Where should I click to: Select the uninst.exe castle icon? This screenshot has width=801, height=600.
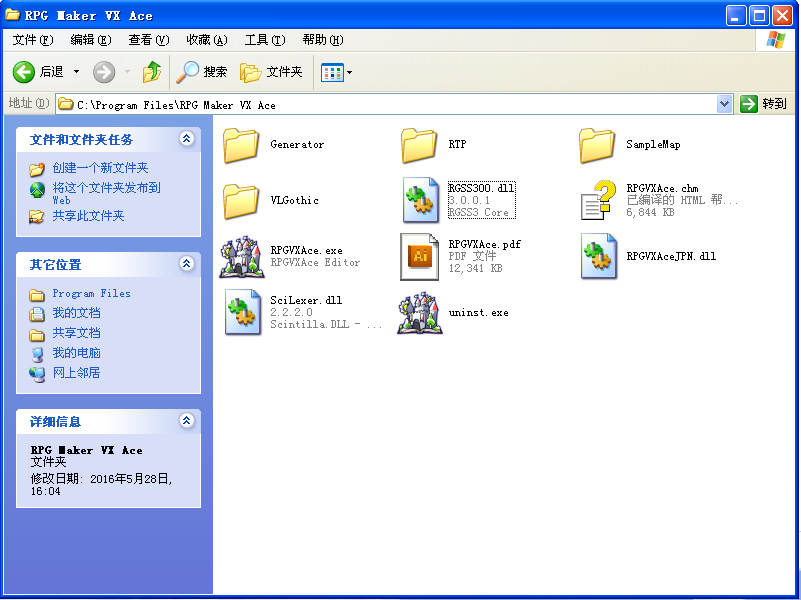click(x=419, y=313)
